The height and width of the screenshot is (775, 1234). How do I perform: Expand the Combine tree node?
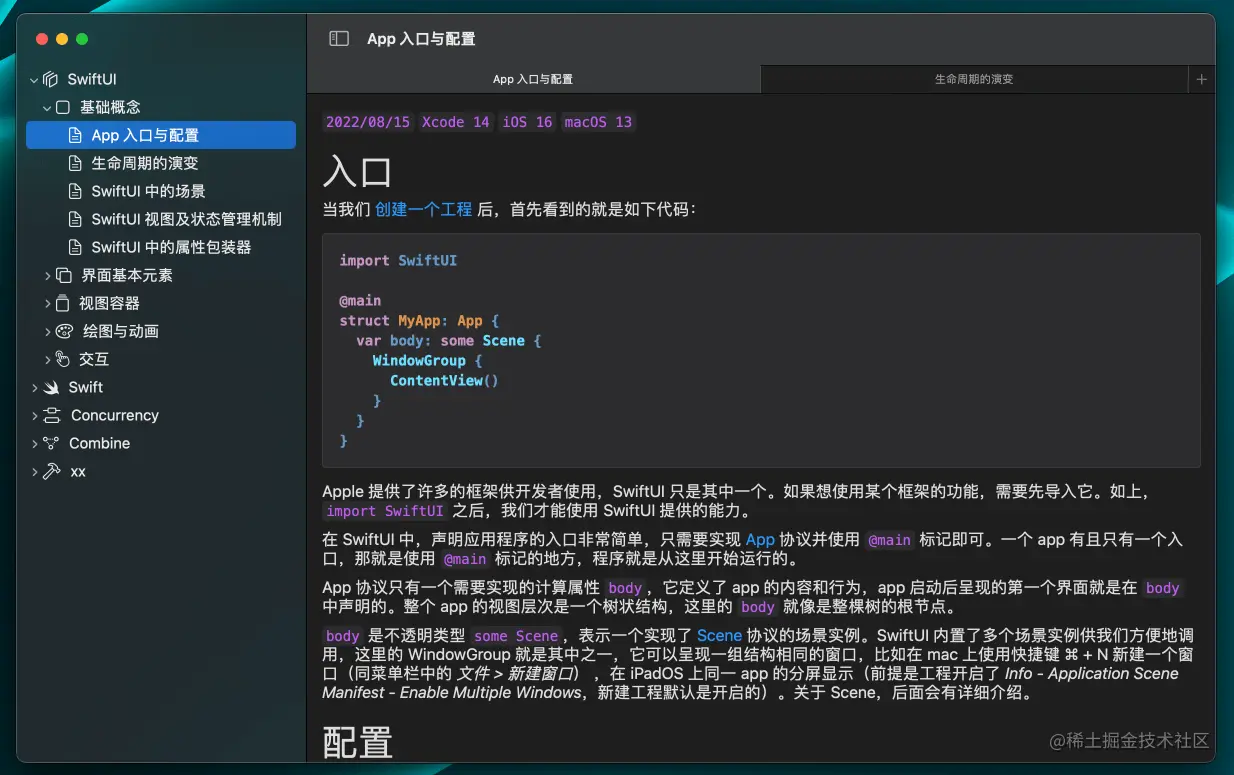coord(35,443)
